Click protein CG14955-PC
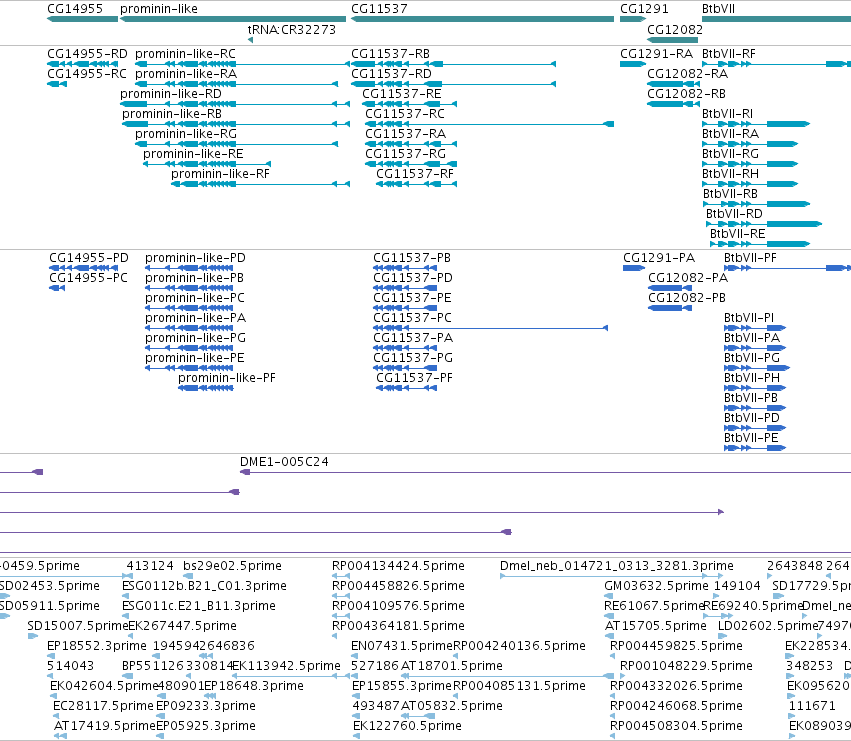The width and height of the screenshot is (851, 741). point(88,278)
